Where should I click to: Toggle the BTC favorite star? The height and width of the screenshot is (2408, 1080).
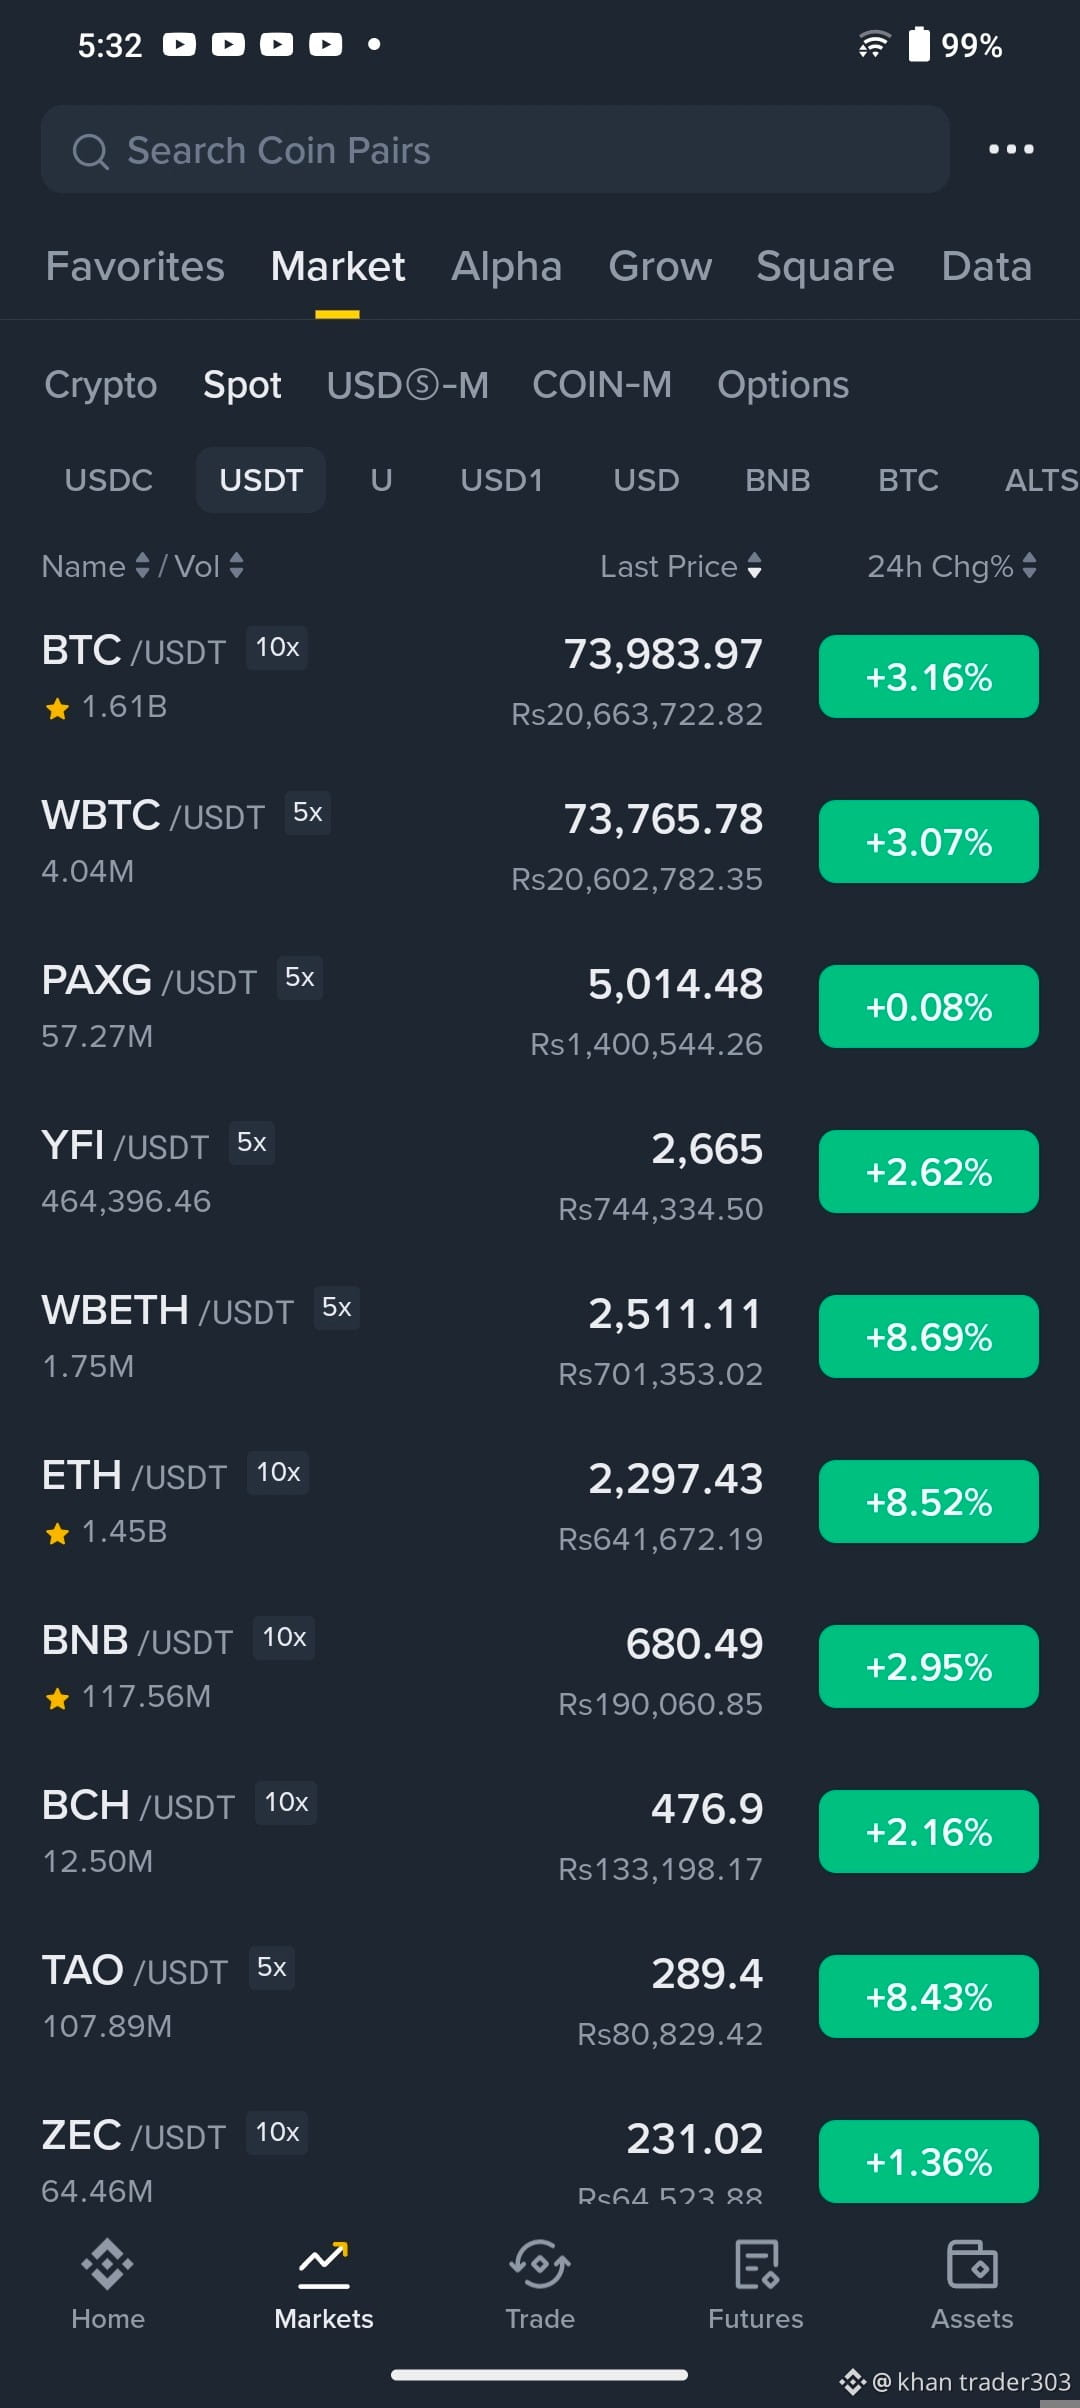click(57, 709)
